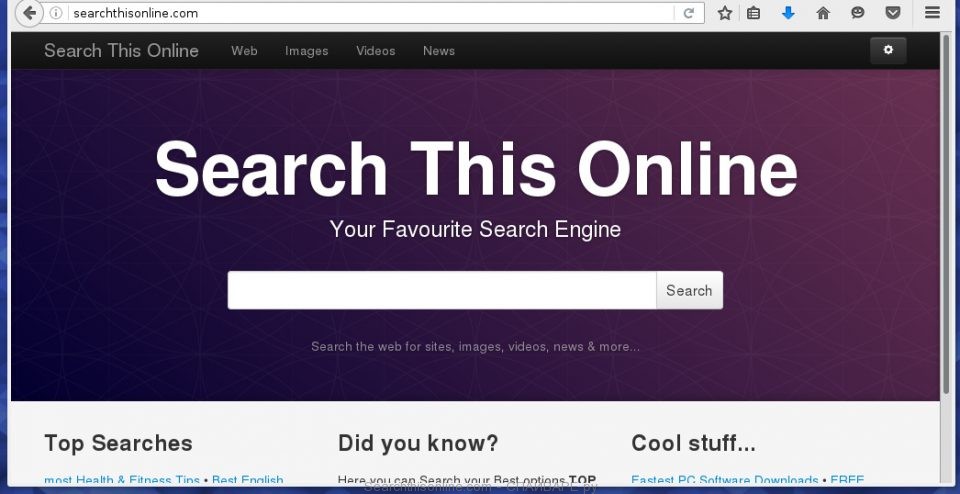Choose the Web search tab
This screenshot has width=960, height=494.
244,51
